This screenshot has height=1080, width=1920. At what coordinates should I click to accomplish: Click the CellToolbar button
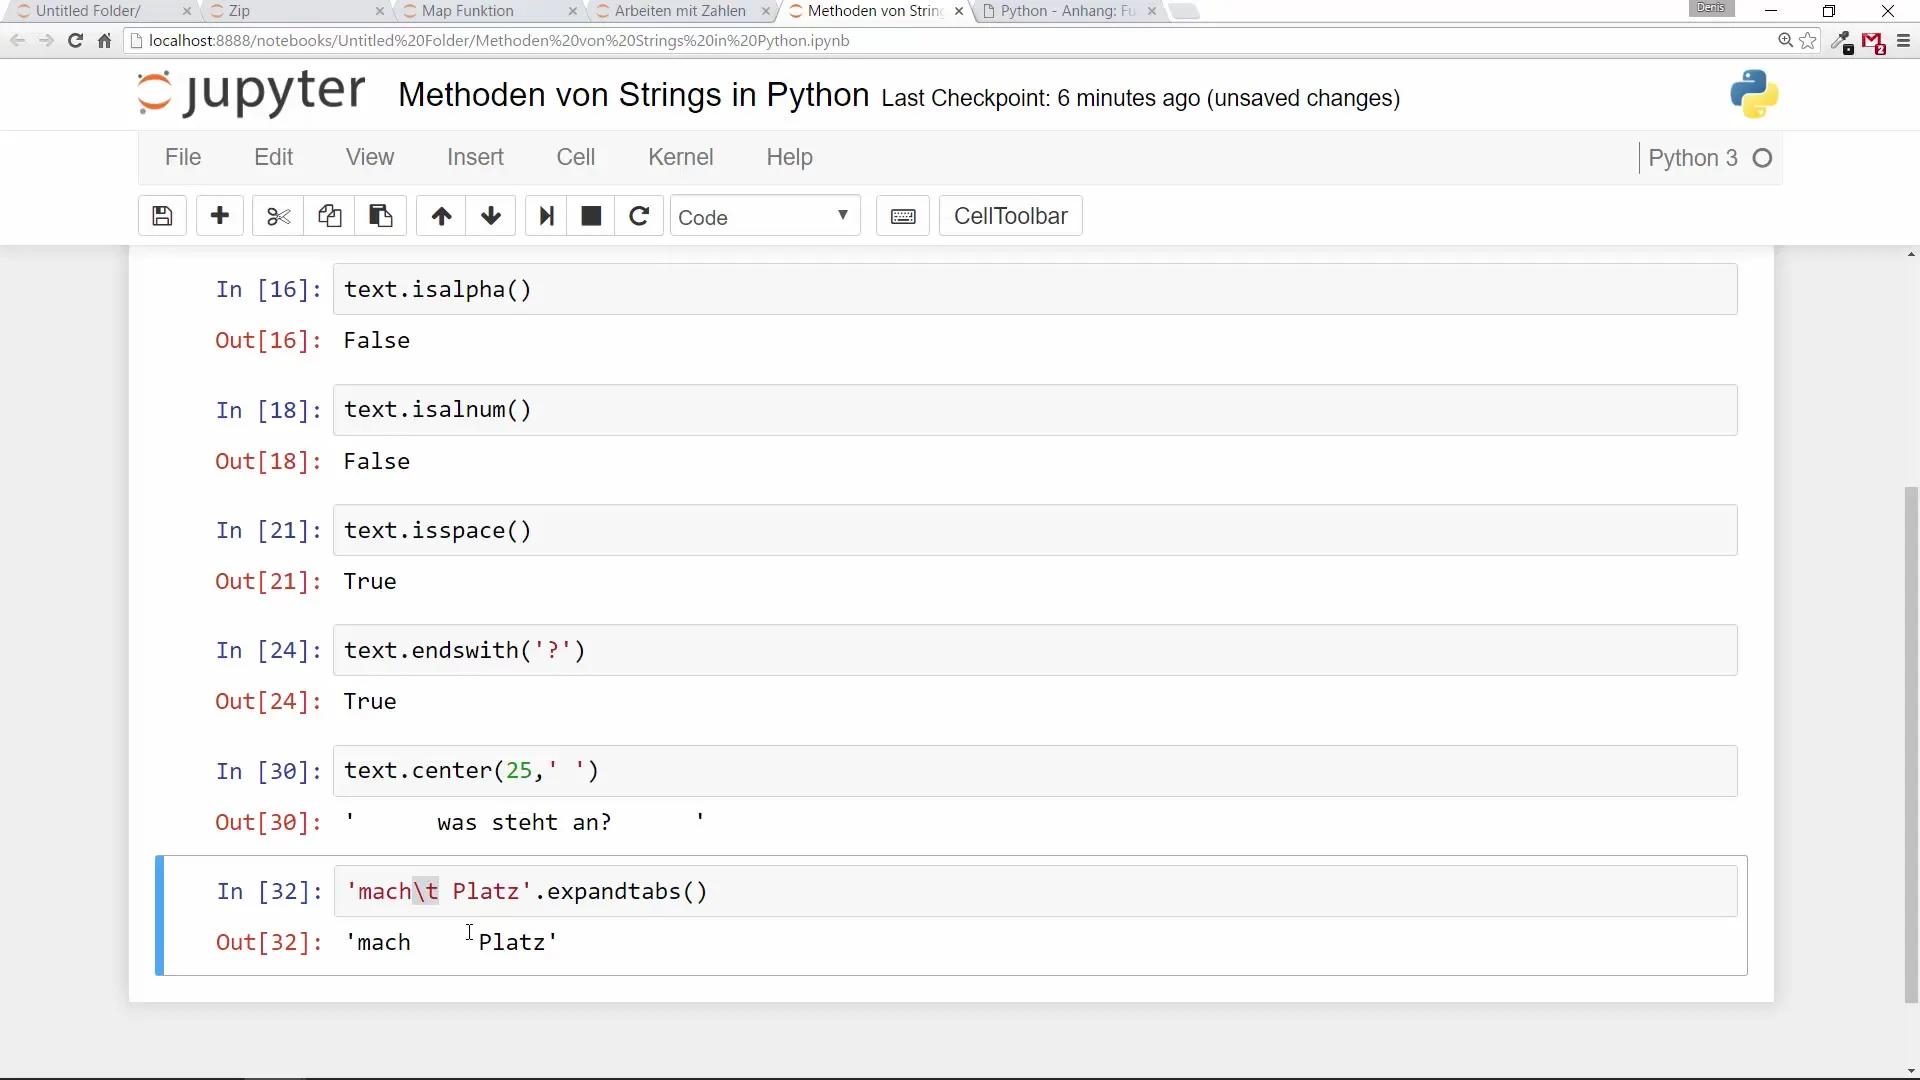tap(1010, 216)
